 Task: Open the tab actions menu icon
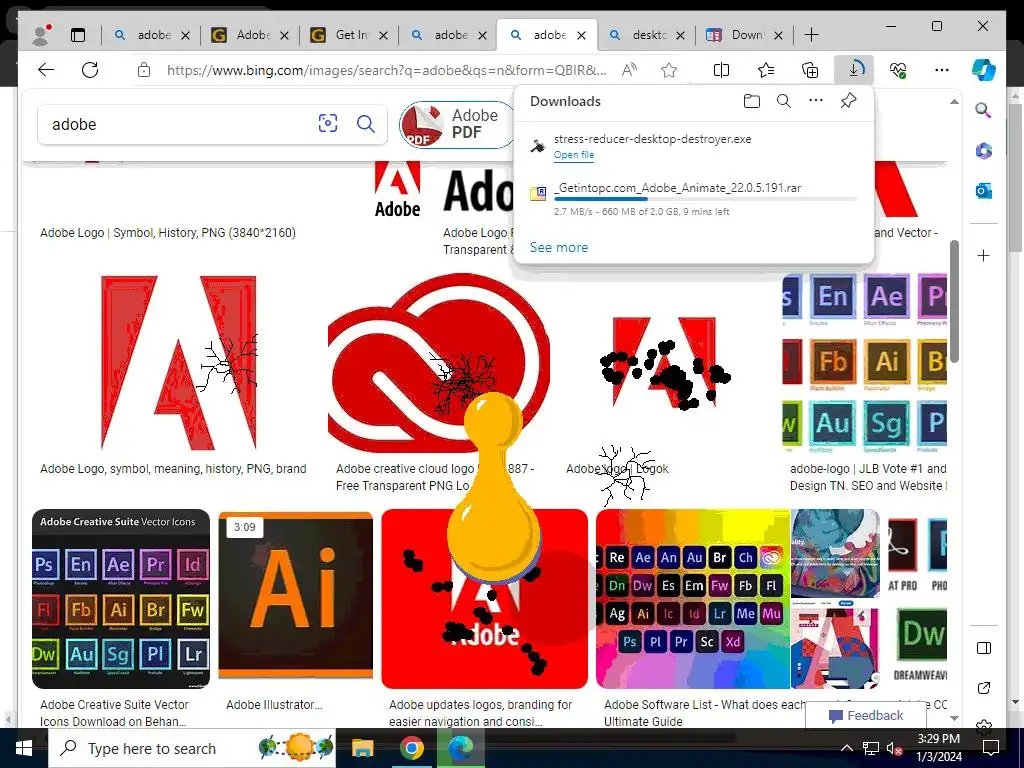click(x=78, y=35)
